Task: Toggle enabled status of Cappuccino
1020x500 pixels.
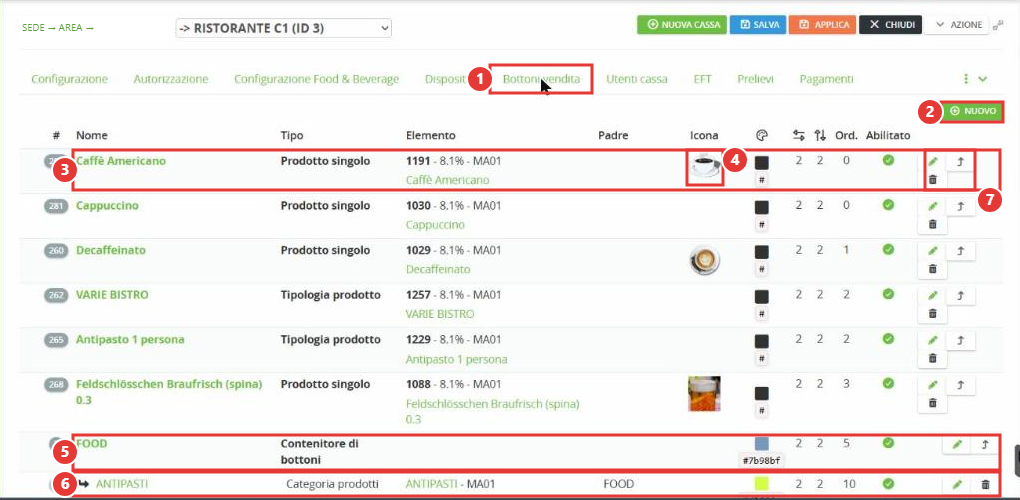Action: 888,204
